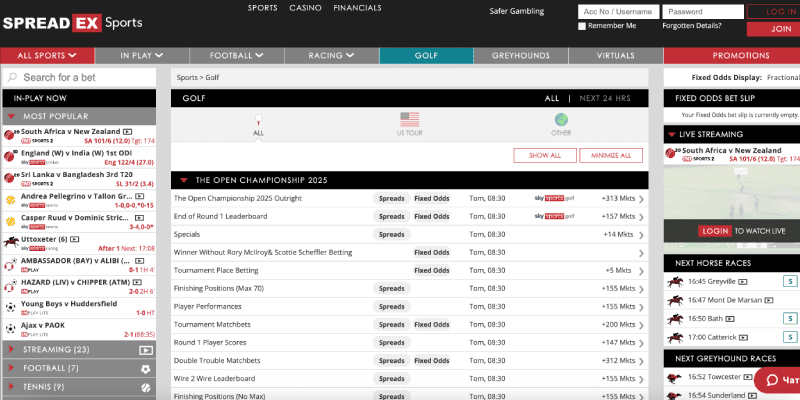Viewport: 800px width, 400px height.
Task: Click the JOIN button
Action: [x=773, y=29]
